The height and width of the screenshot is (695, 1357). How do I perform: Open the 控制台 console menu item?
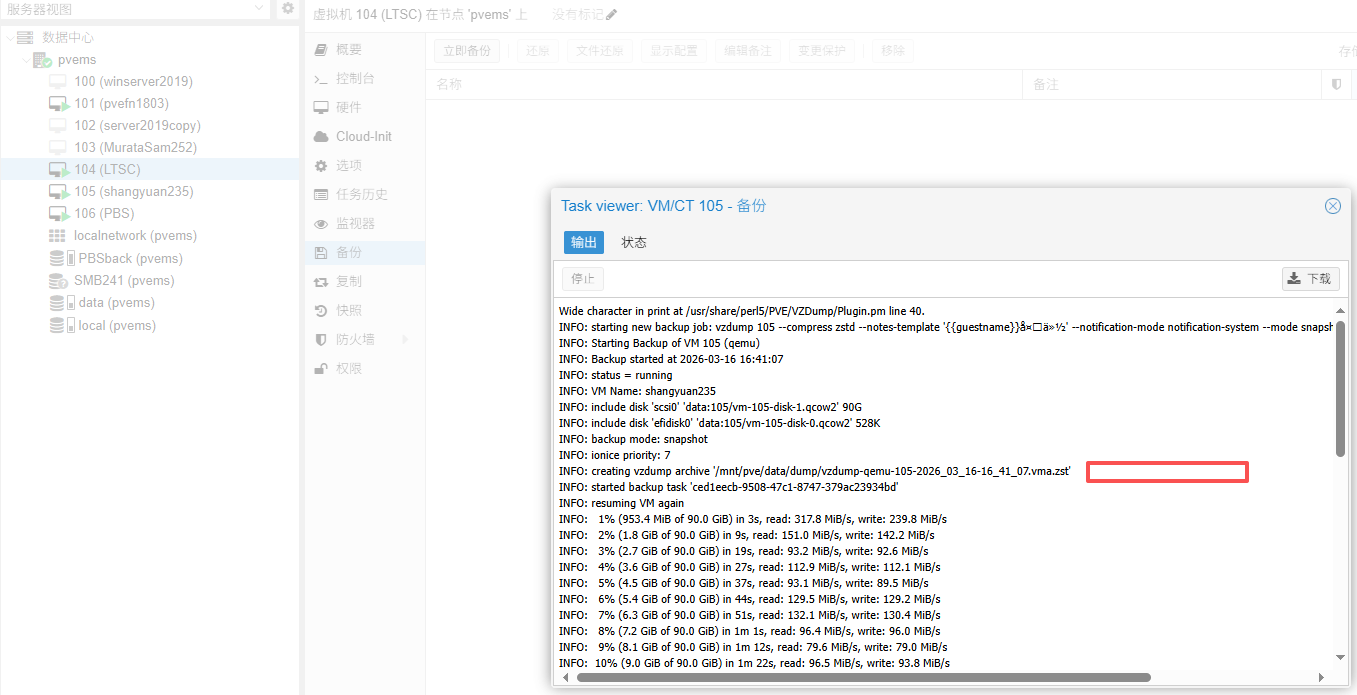coord(355,79)
